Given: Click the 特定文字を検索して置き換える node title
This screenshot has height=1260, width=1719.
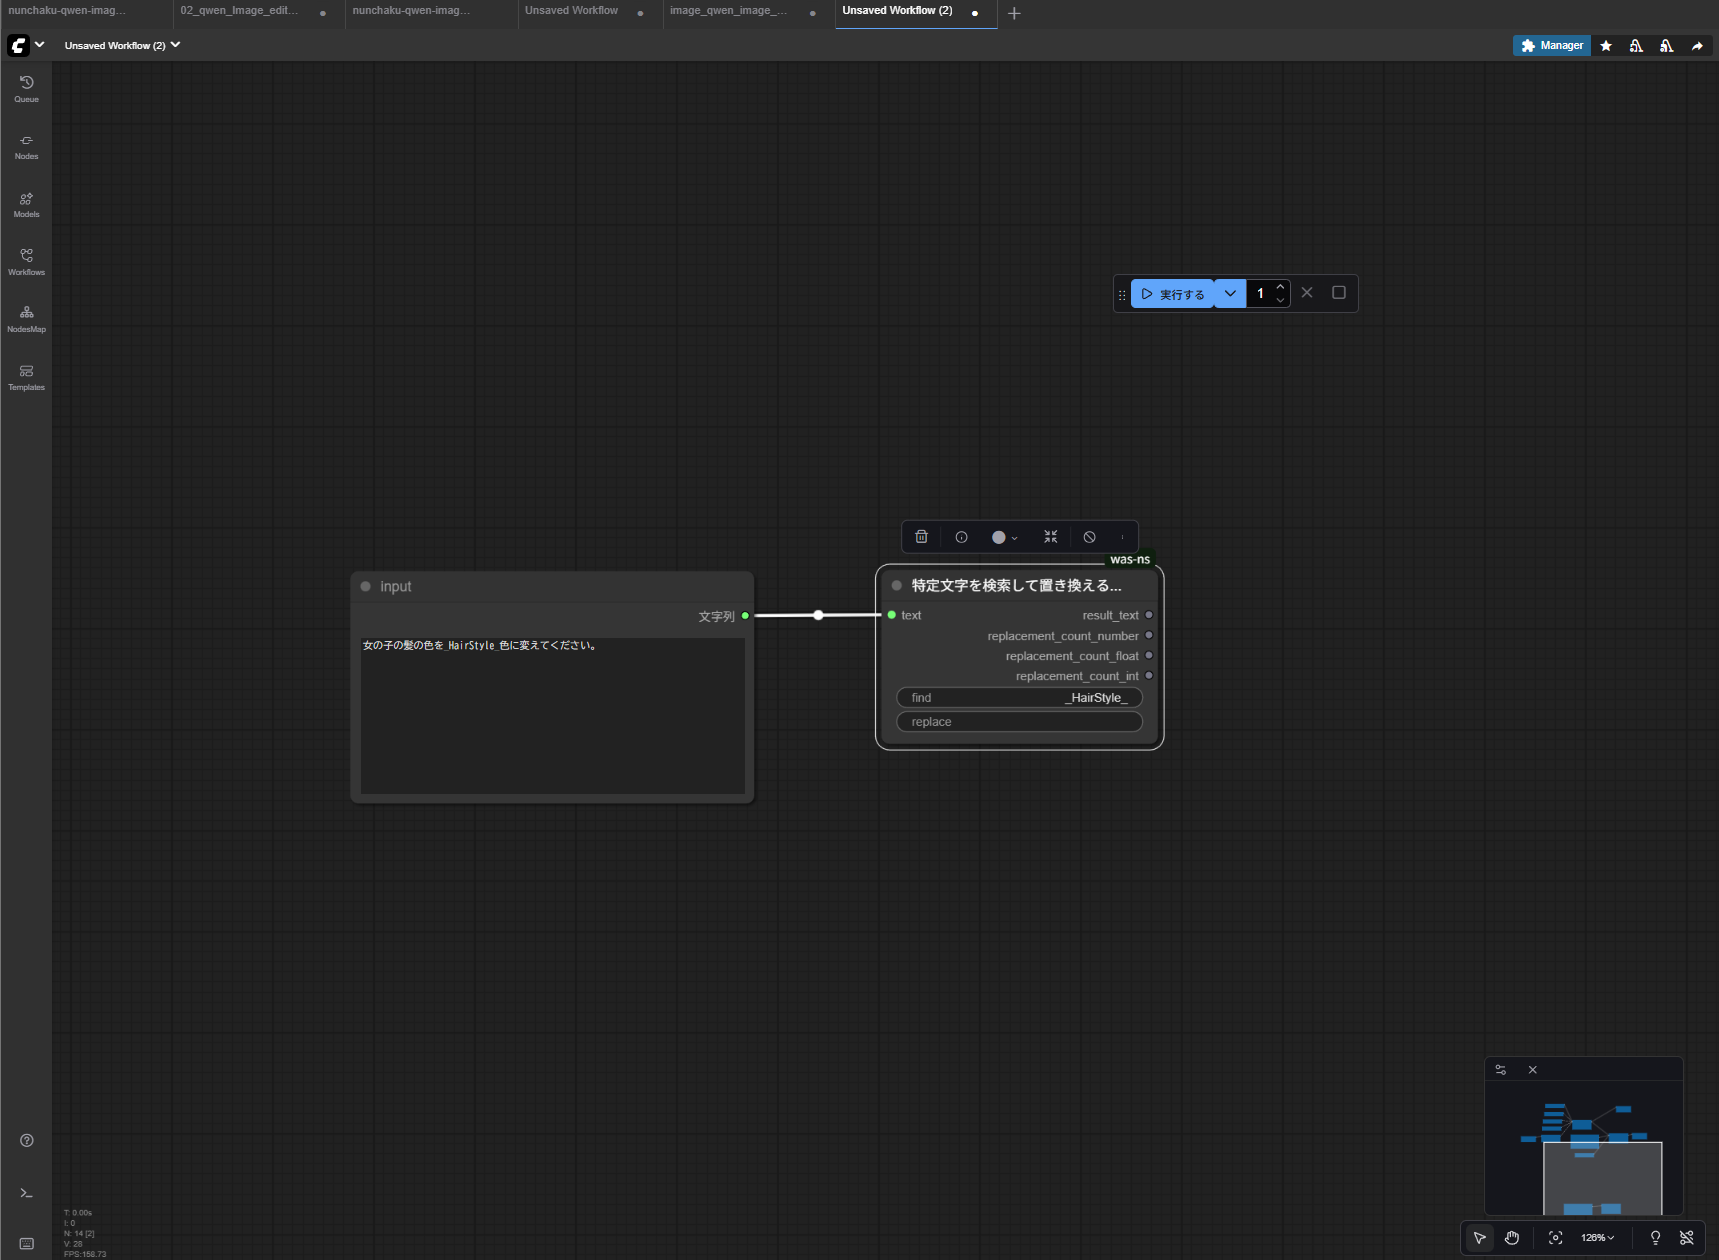Looking at the screenshot, I should click(x=1017, y=586).
